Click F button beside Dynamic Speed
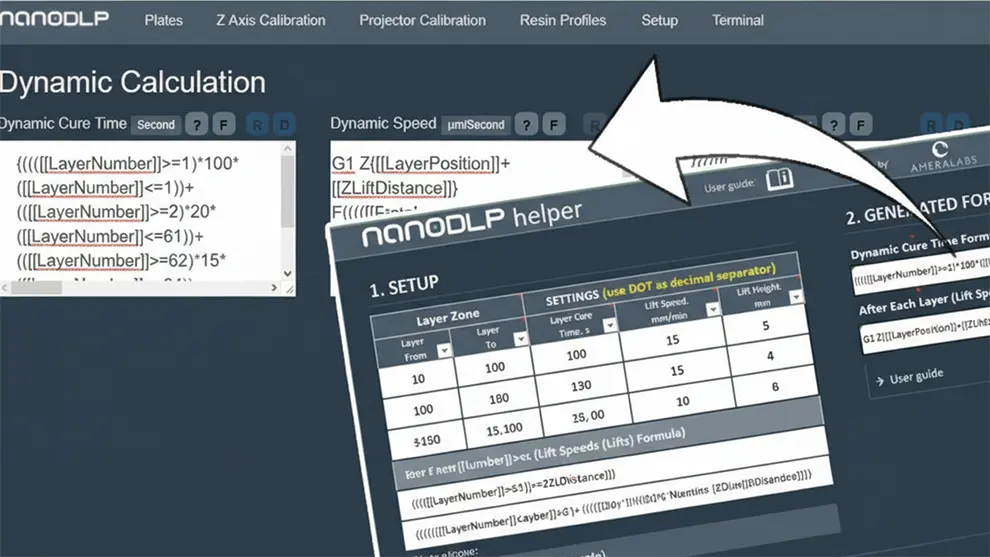The image size is (990, 557). click(x=553, y=125)
